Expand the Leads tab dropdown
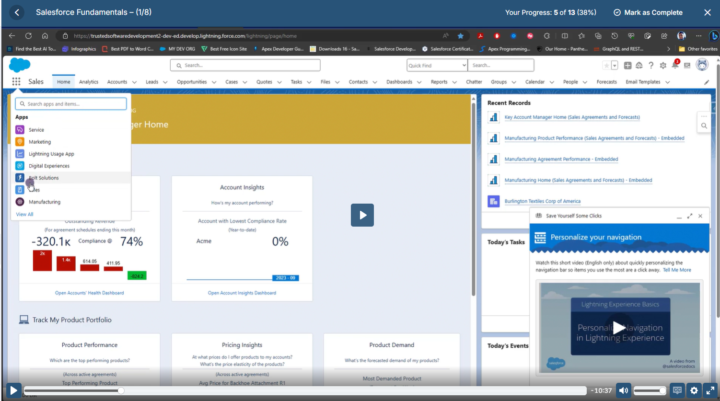720x401 pixels. pyautogui.click(x=165, y=82)
